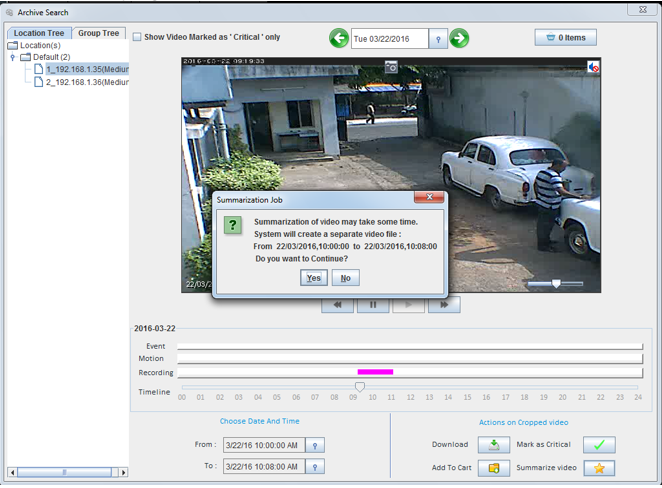This screenshot has height=488, width=662.
Task: Collapse the Default (2) tree expander
Action: [x=13, y=57]
